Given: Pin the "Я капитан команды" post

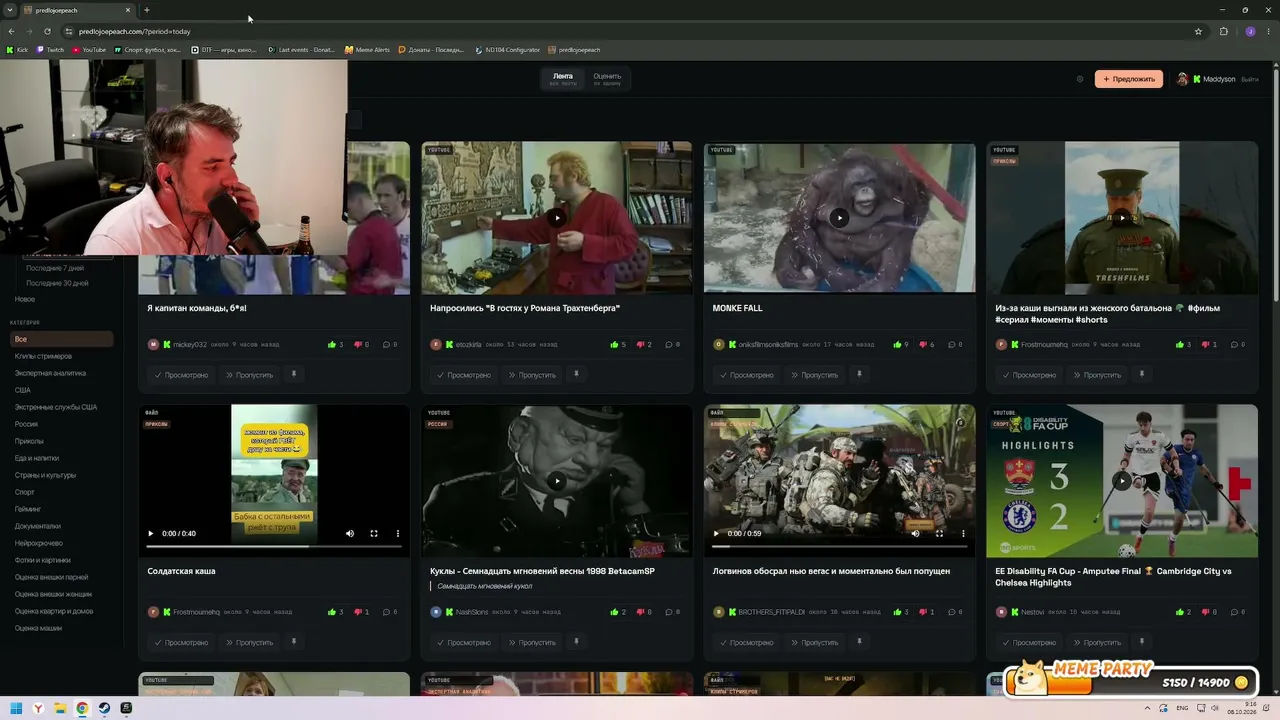Looking at the screenshot, I should pyautogui.click(x=294, y=374).
